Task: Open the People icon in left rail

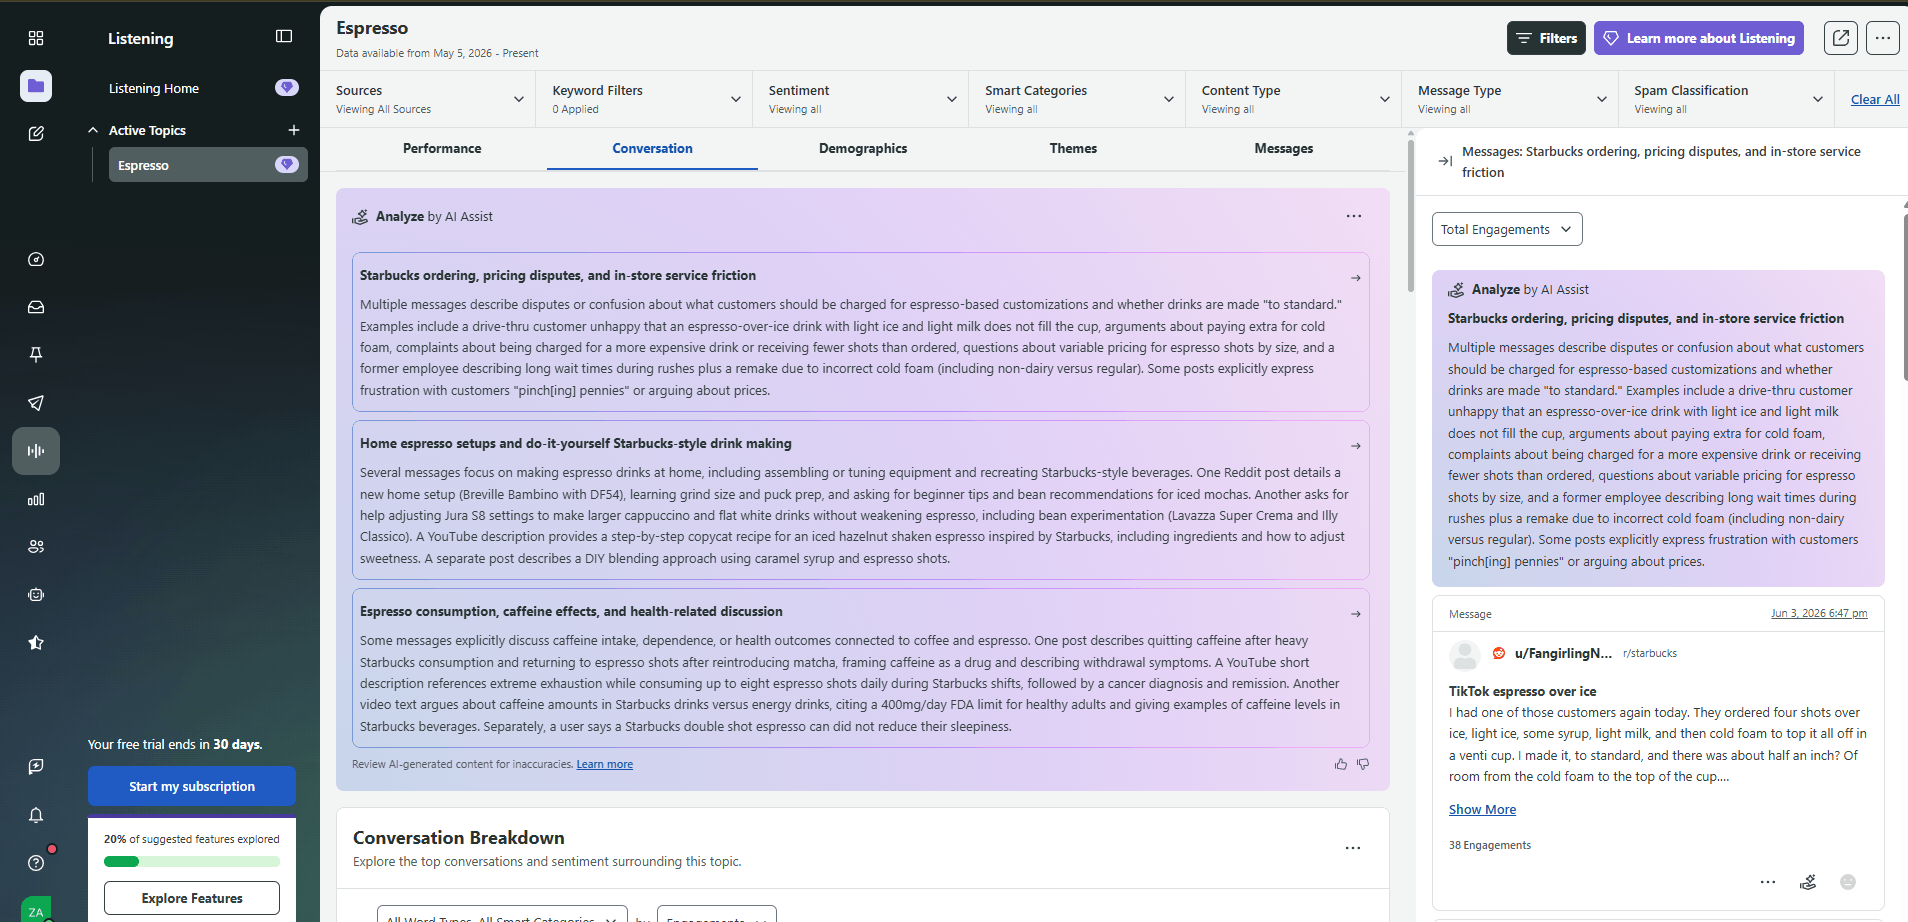Action: (36, 547)
